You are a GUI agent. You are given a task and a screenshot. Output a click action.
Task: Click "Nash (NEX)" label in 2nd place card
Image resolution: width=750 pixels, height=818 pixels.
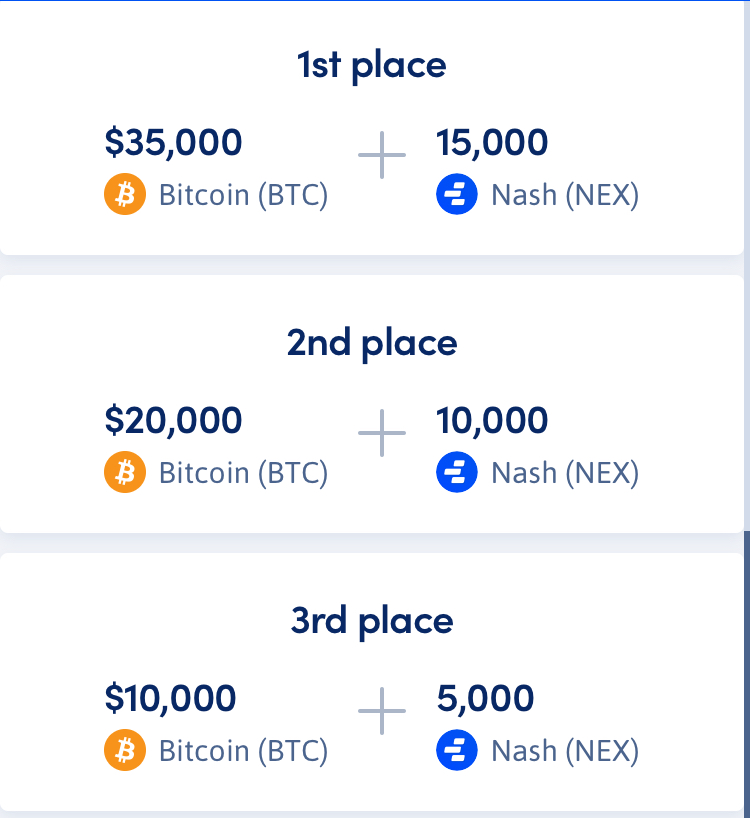pyautogui.click(x=565, y=472)
